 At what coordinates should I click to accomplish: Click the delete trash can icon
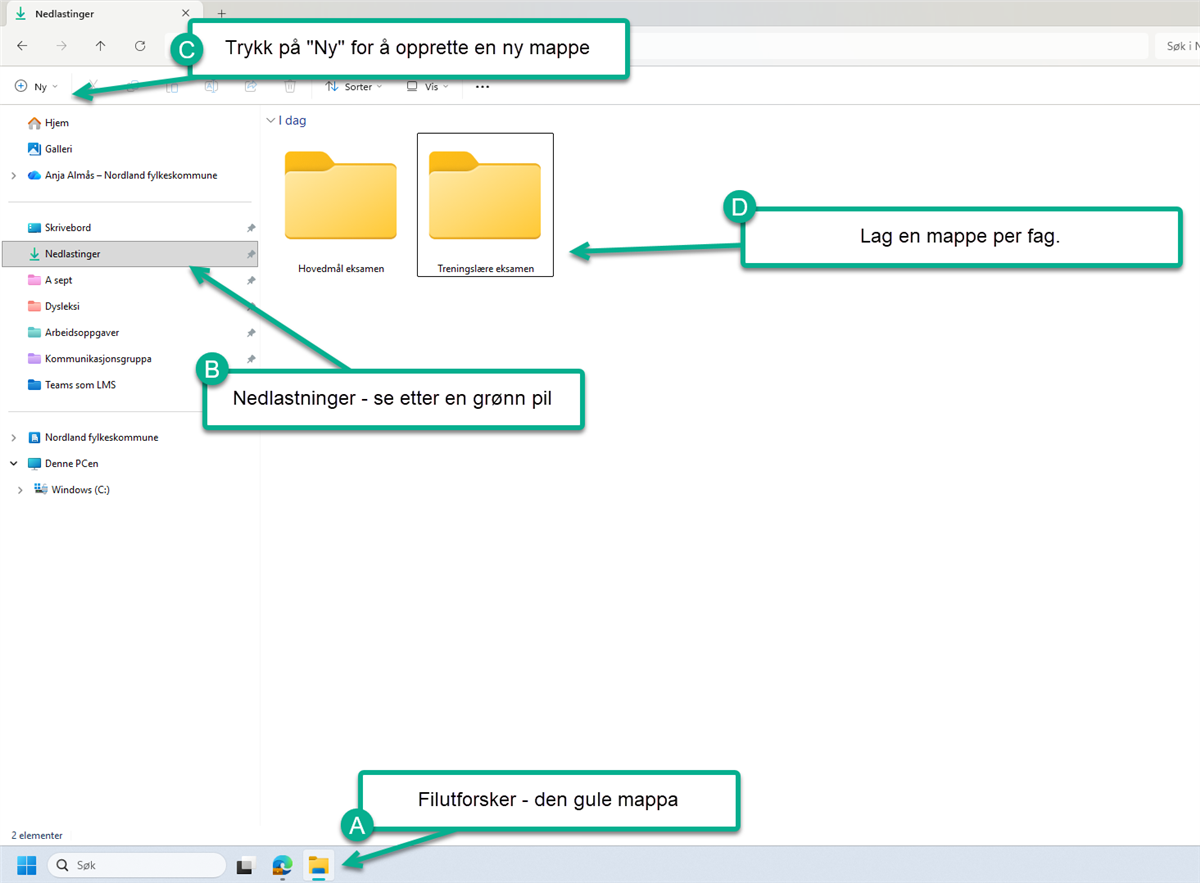click(x=290, y=87)
